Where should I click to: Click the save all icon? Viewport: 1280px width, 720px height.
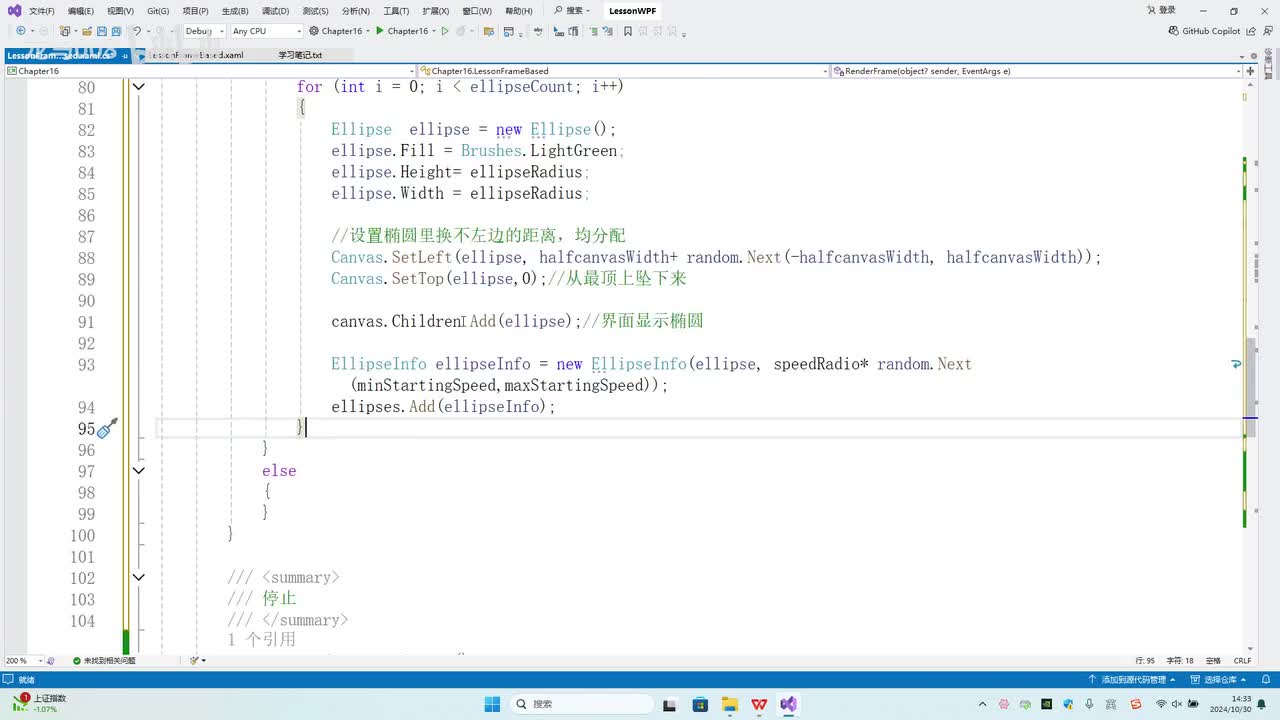coord(118,31)
